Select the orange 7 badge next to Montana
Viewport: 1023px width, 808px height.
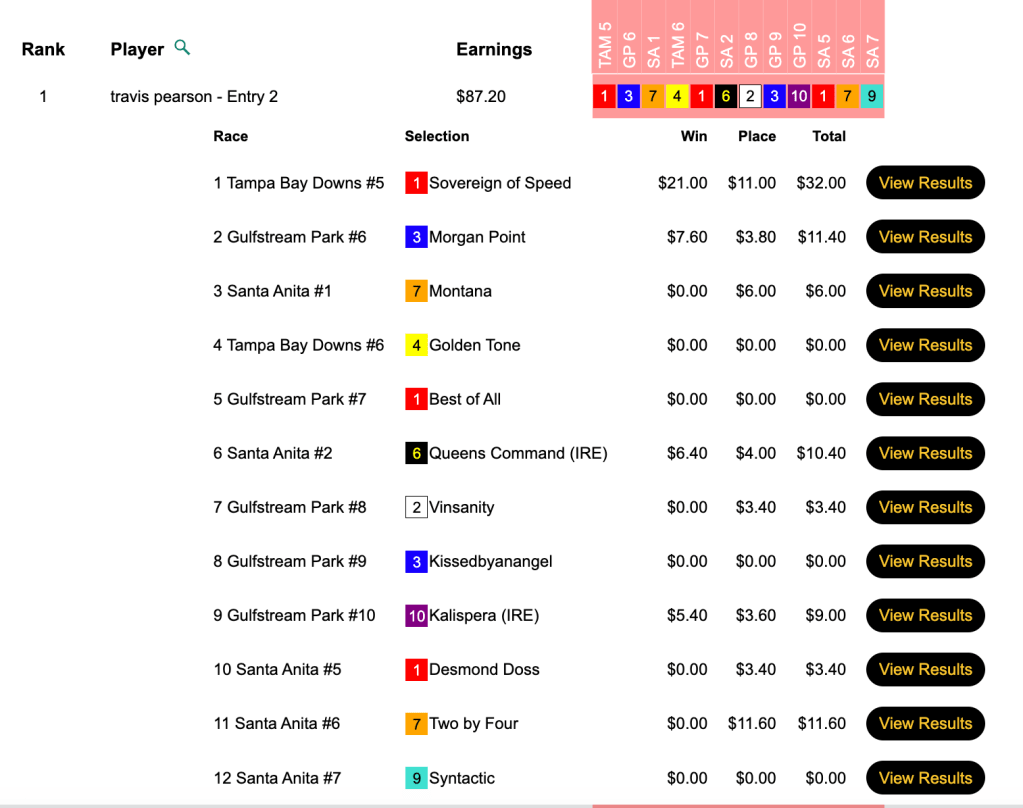click(x=416, y=291)
